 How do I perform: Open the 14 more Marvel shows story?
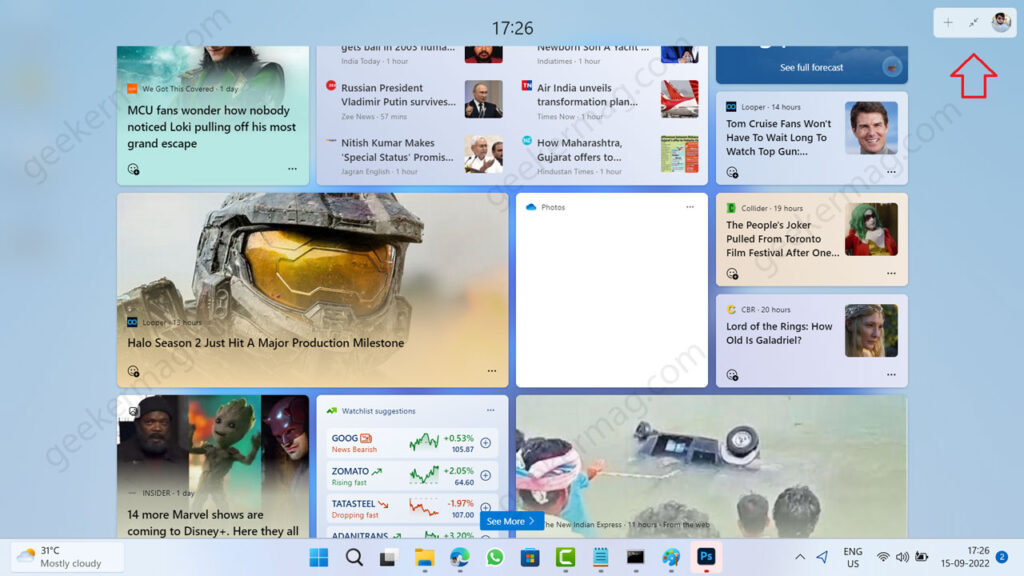pos(213,522)
